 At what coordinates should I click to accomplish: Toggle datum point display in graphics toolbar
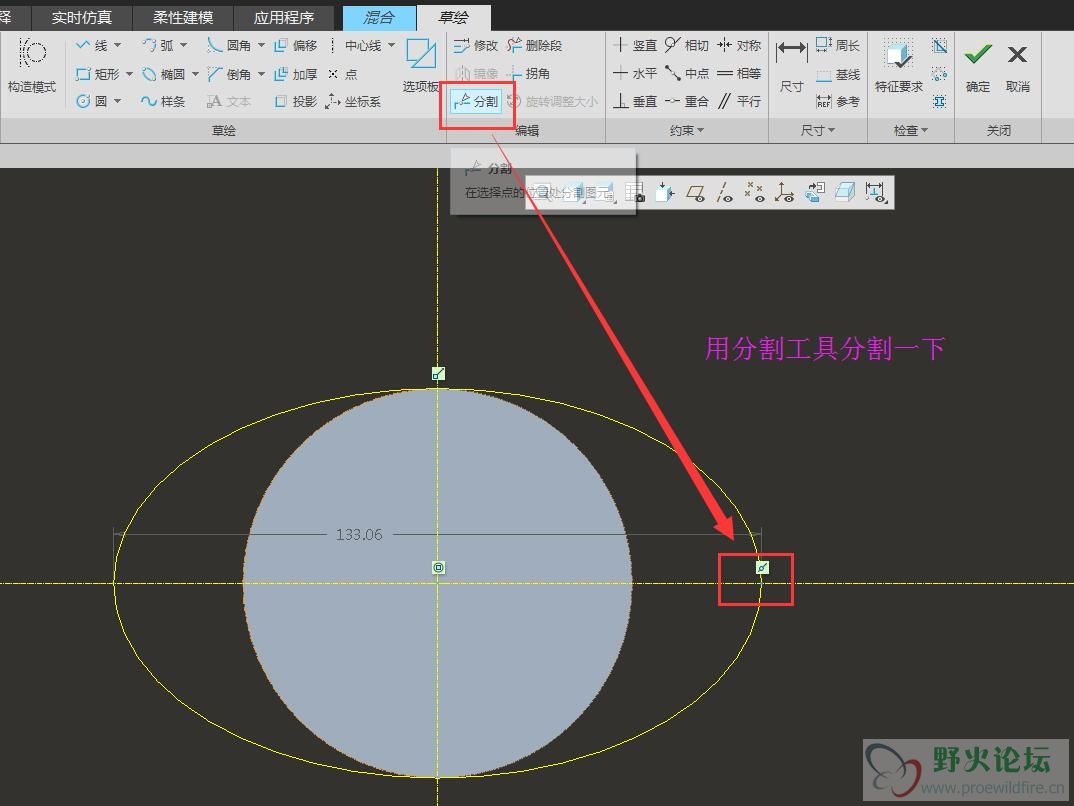coord(754,193)
